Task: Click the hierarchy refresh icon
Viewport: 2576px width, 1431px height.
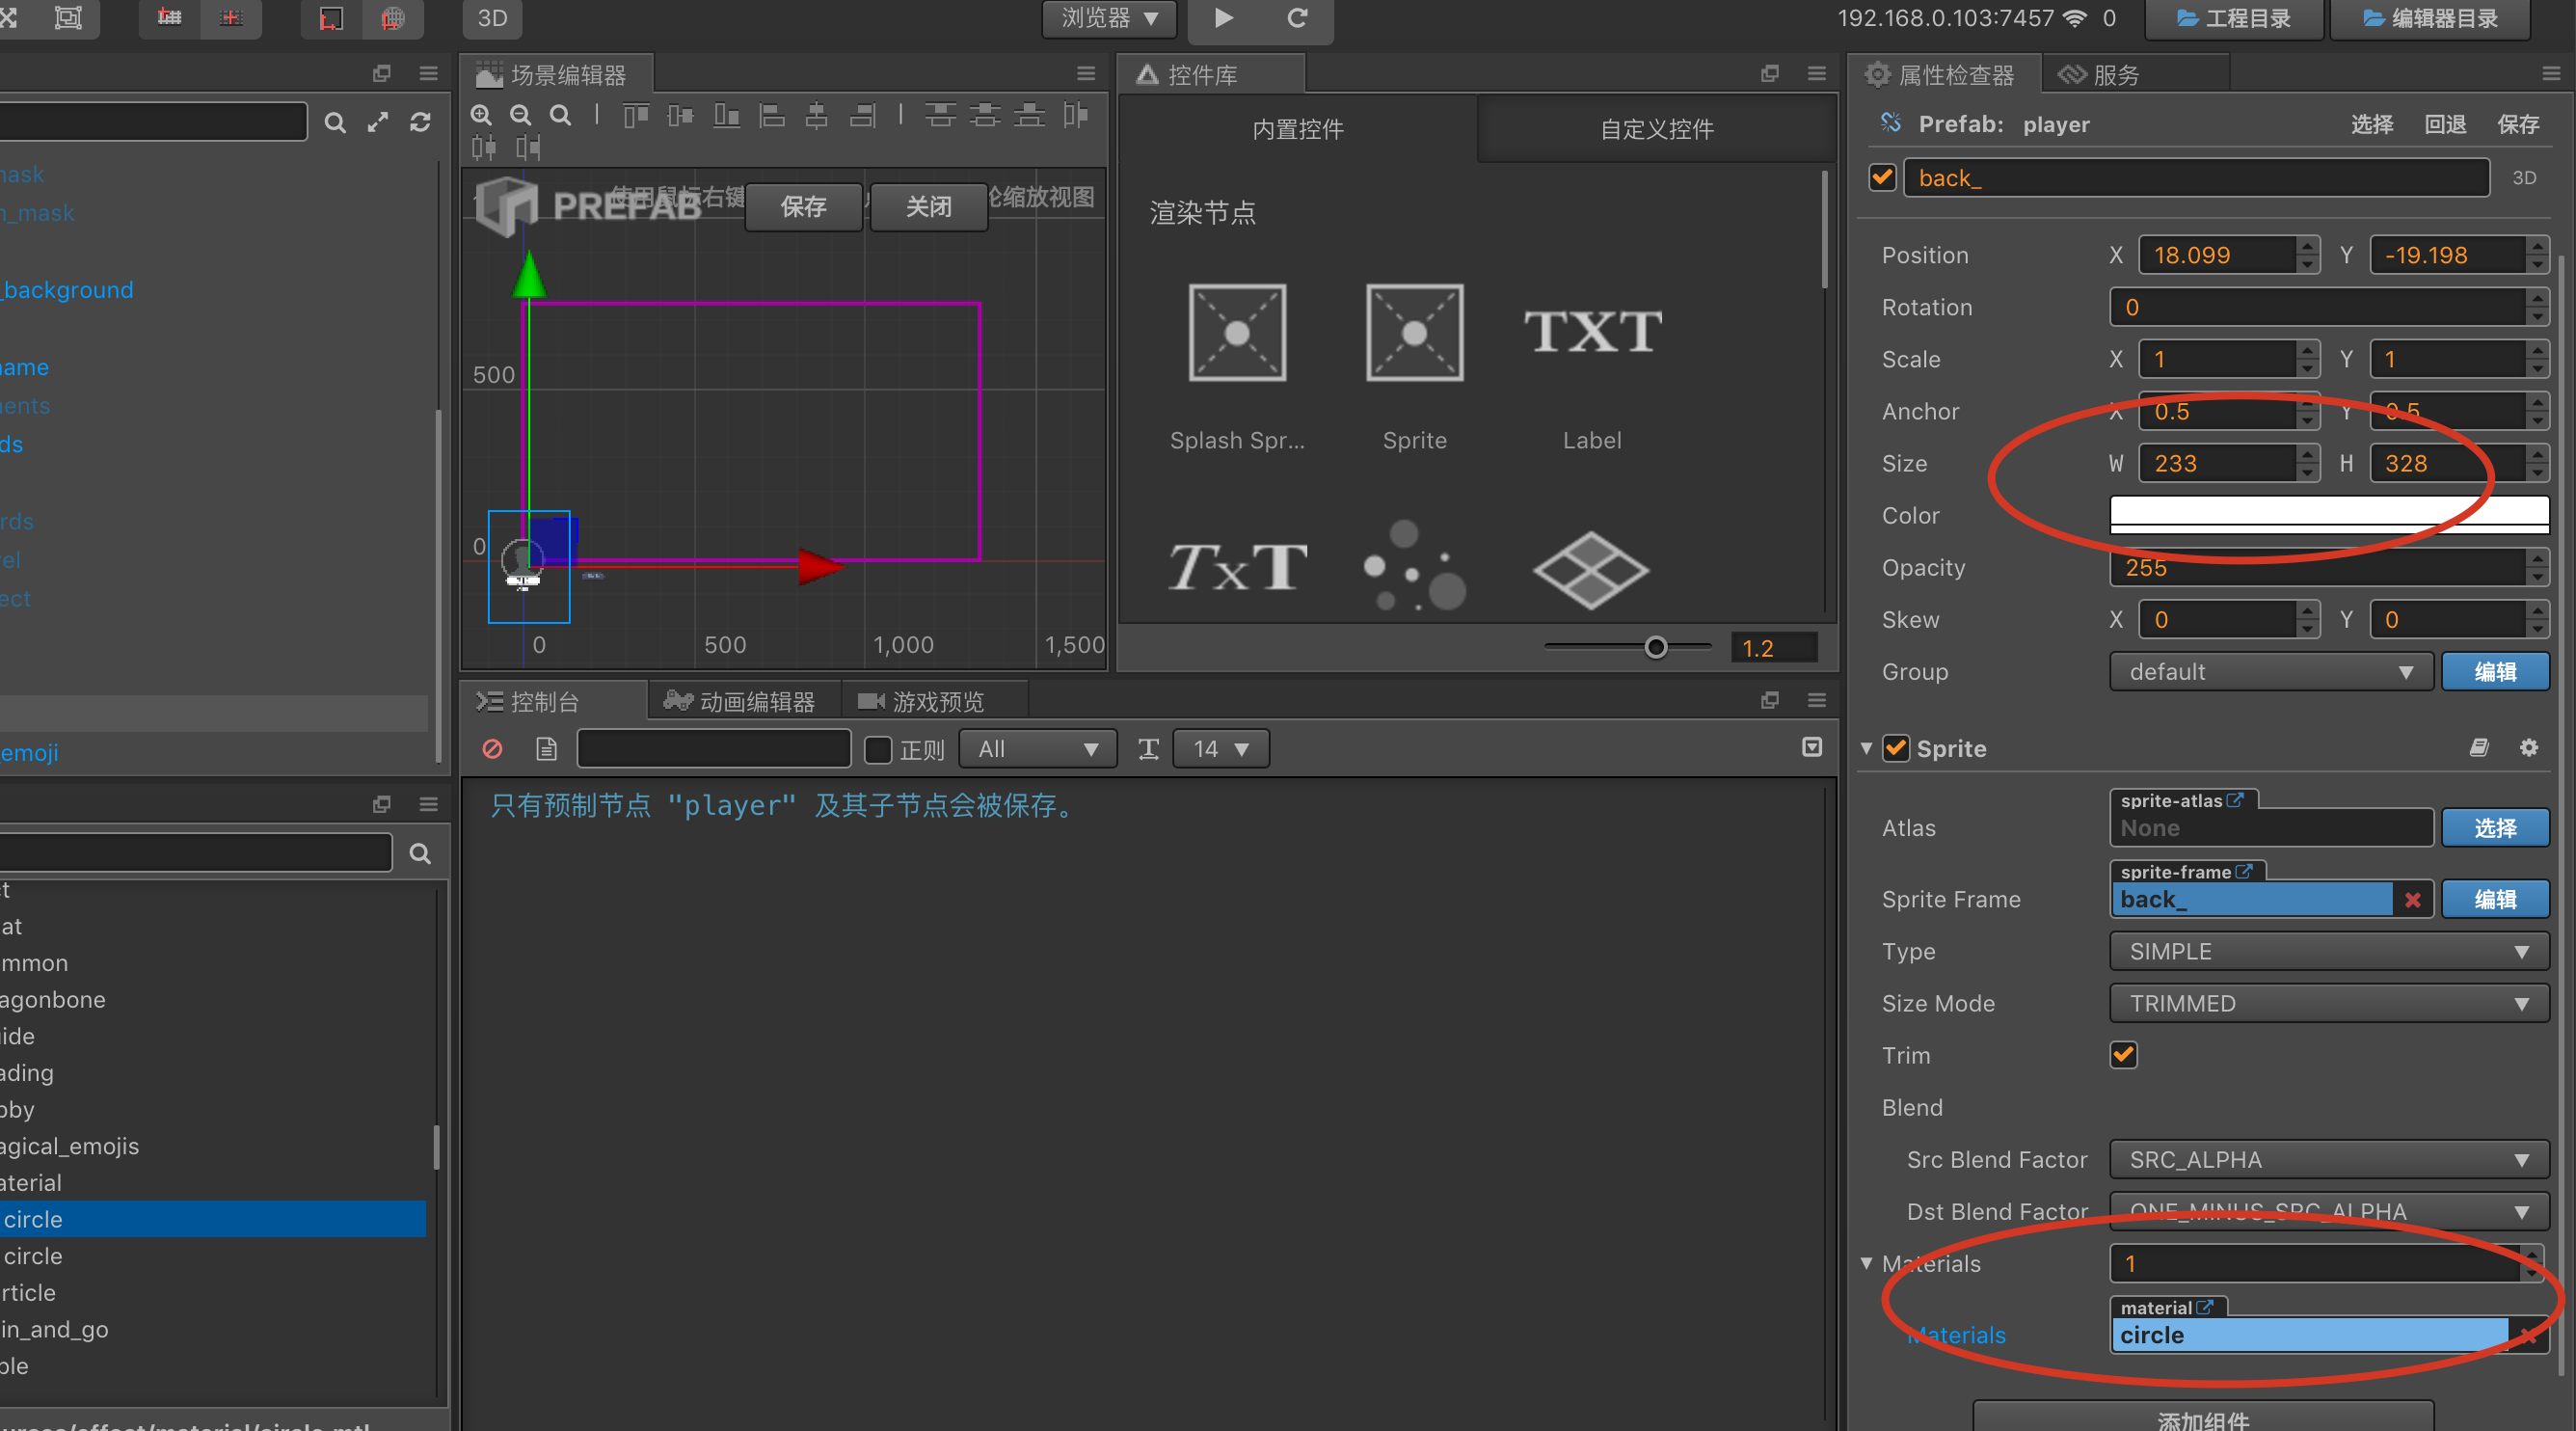Action: (x=420, y=122)
